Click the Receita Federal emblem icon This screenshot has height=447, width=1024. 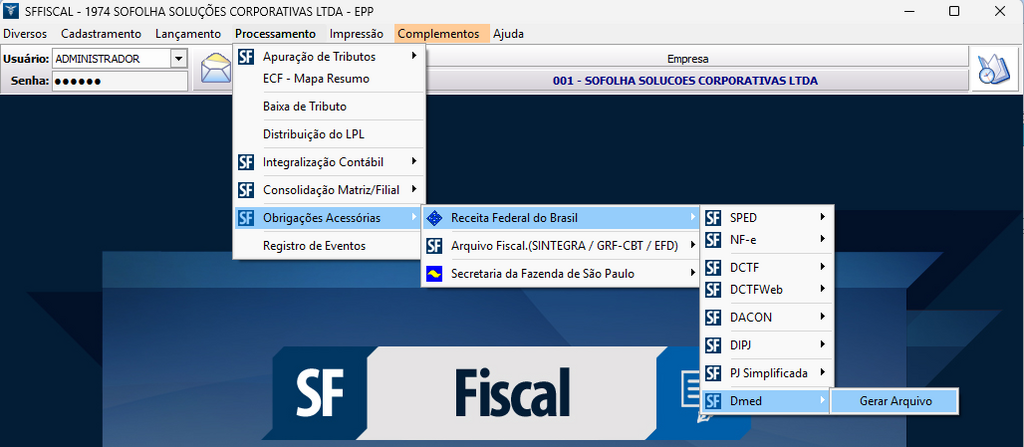point(434,218)
